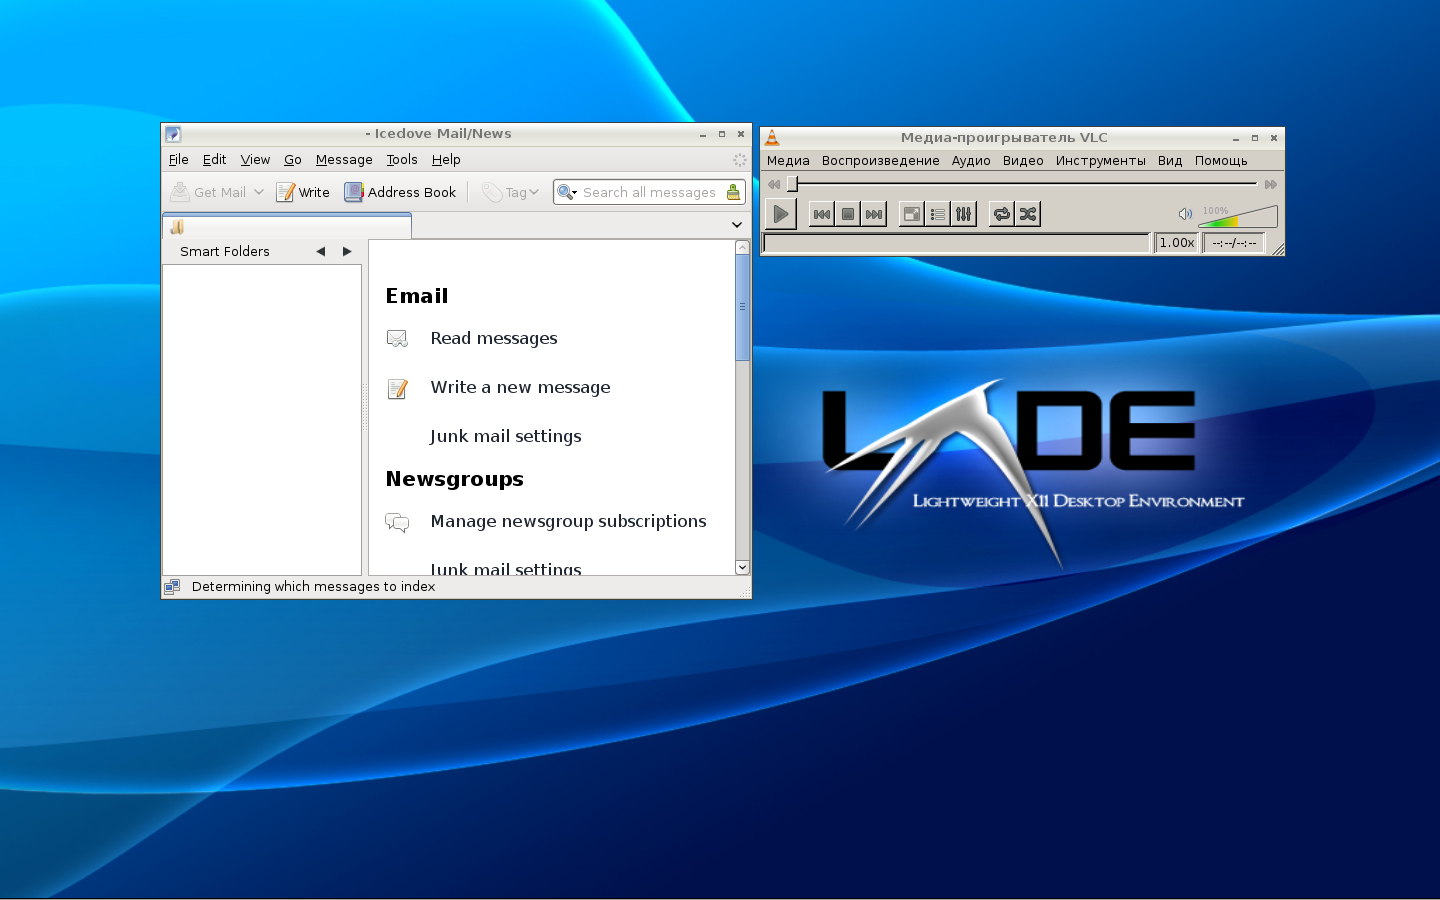Image resolution: width=1440 pixels, height=900 pixels.
Task: Click the online status icon in the status bar
Action: click(172, 587)
